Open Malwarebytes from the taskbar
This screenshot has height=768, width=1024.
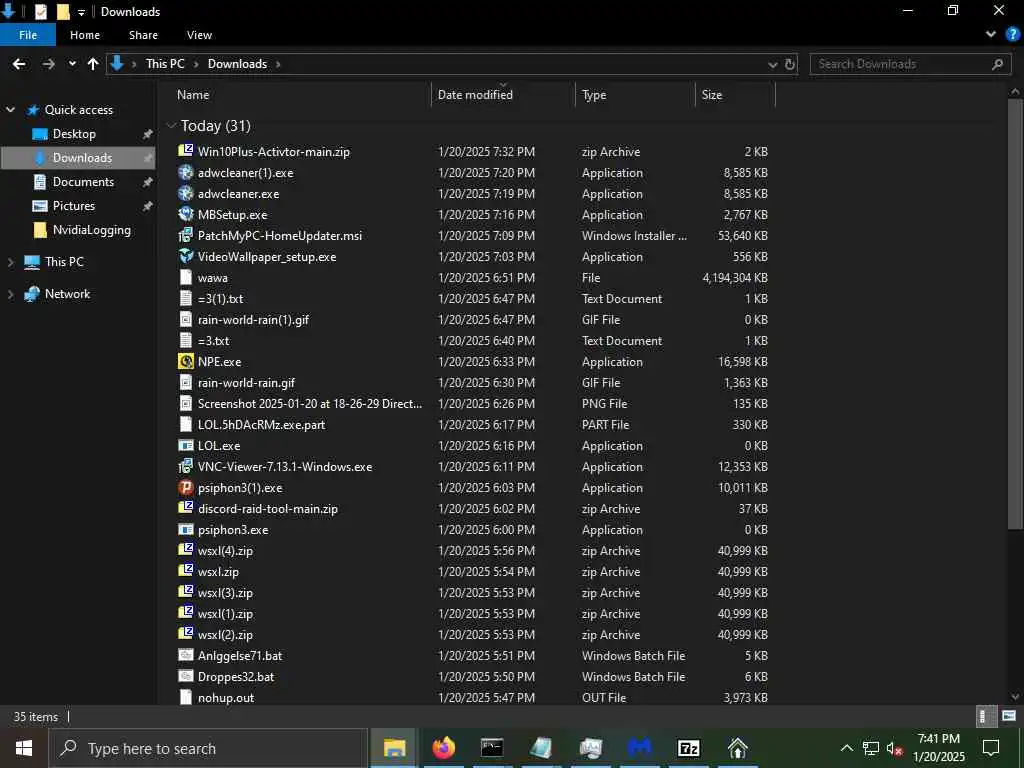(x=639, y=748)
